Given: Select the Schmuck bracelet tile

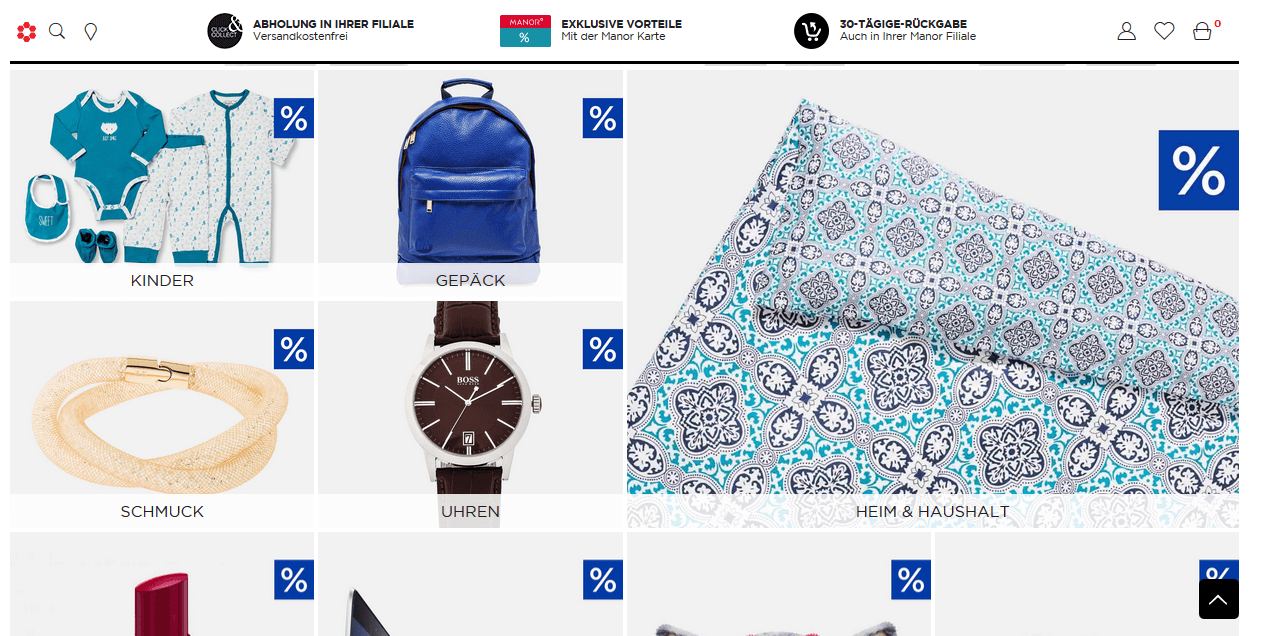Looking at the screenshot, I should click(162, 415).
